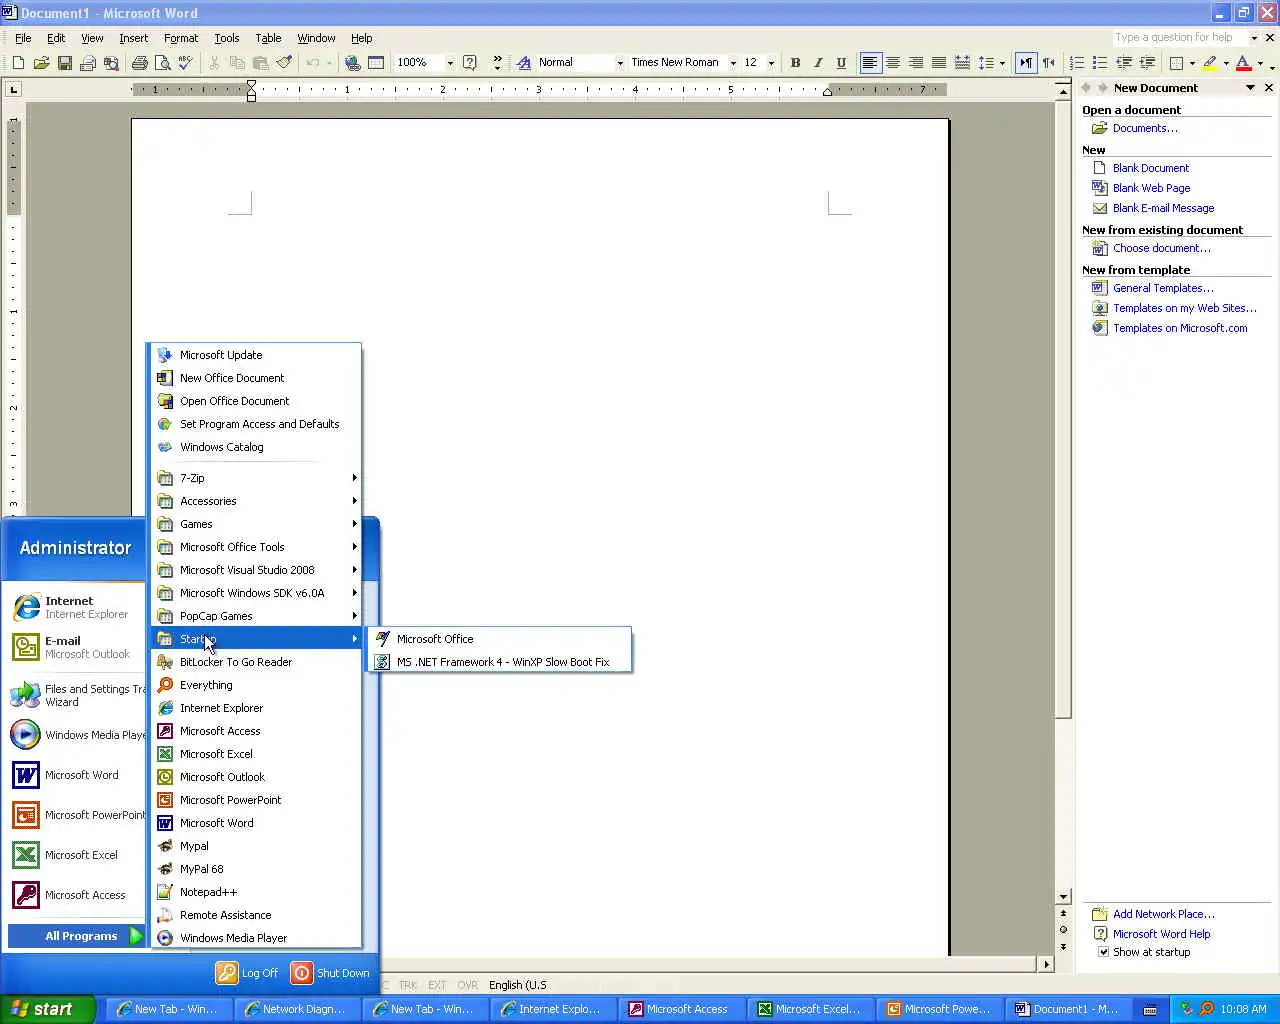Open the Insert menu
Screen dimensions: 1280x1024
(x=133, y=38)
